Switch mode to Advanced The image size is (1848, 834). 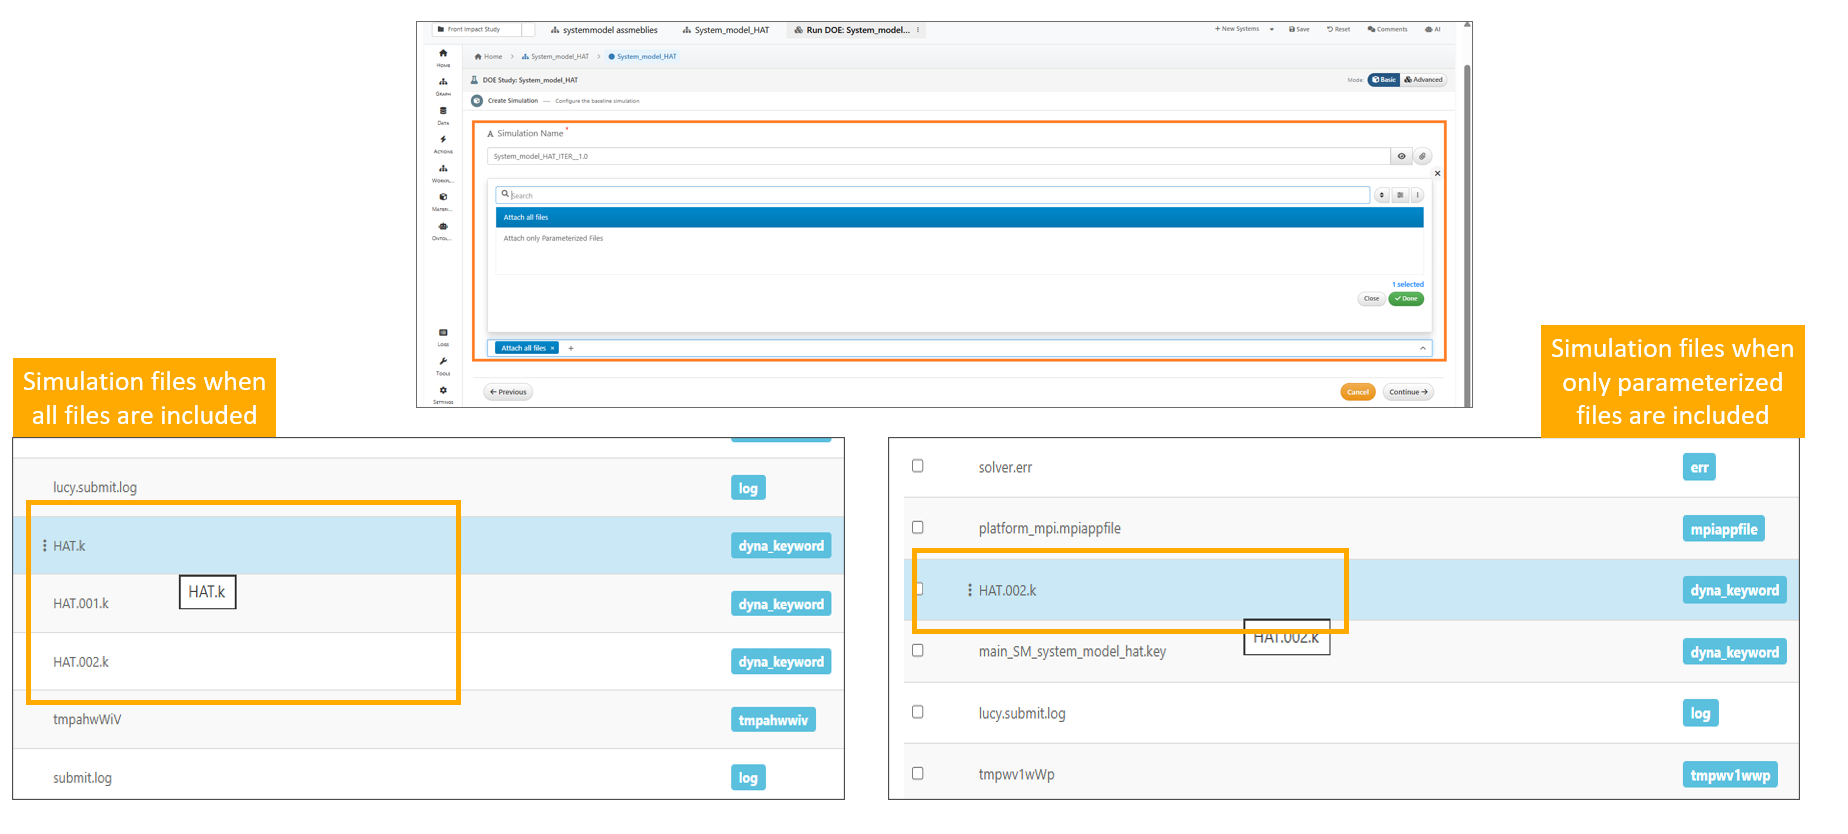(x=1423, y=80)
